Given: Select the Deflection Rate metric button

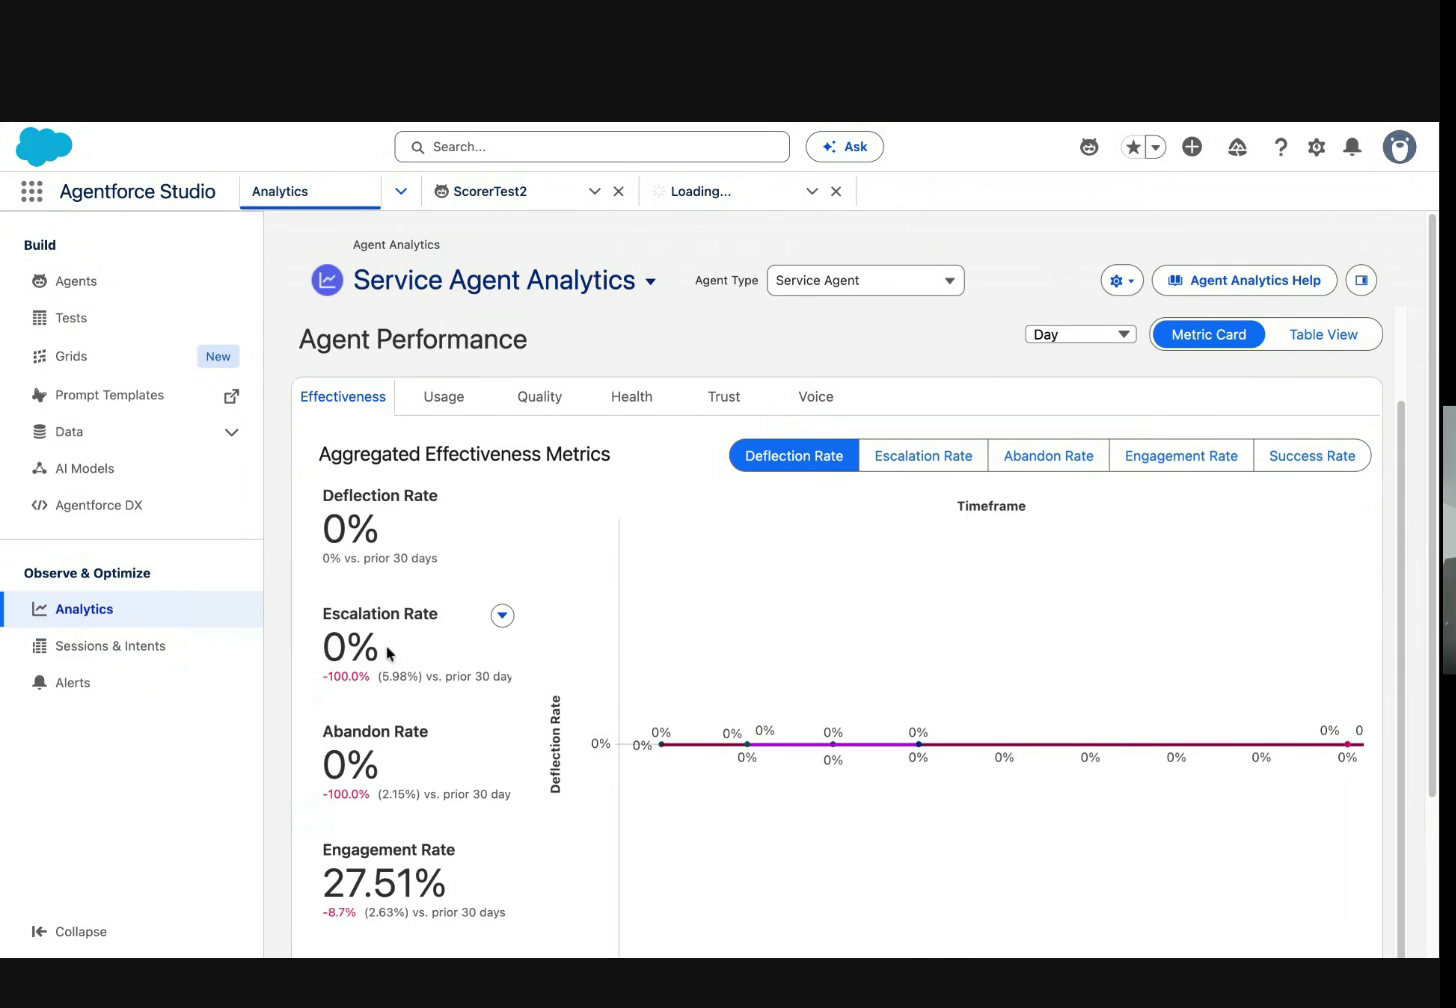Looking at the screenshot, I should [x=794, y=456].
